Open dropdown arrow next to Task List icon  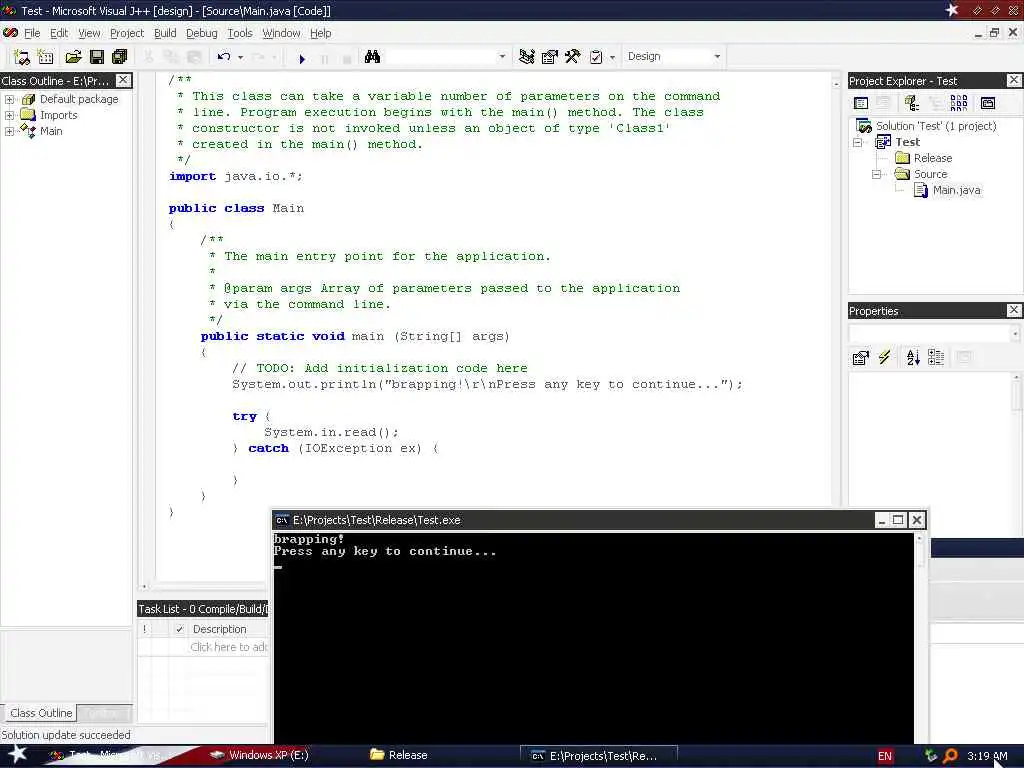tap(612, 57)
